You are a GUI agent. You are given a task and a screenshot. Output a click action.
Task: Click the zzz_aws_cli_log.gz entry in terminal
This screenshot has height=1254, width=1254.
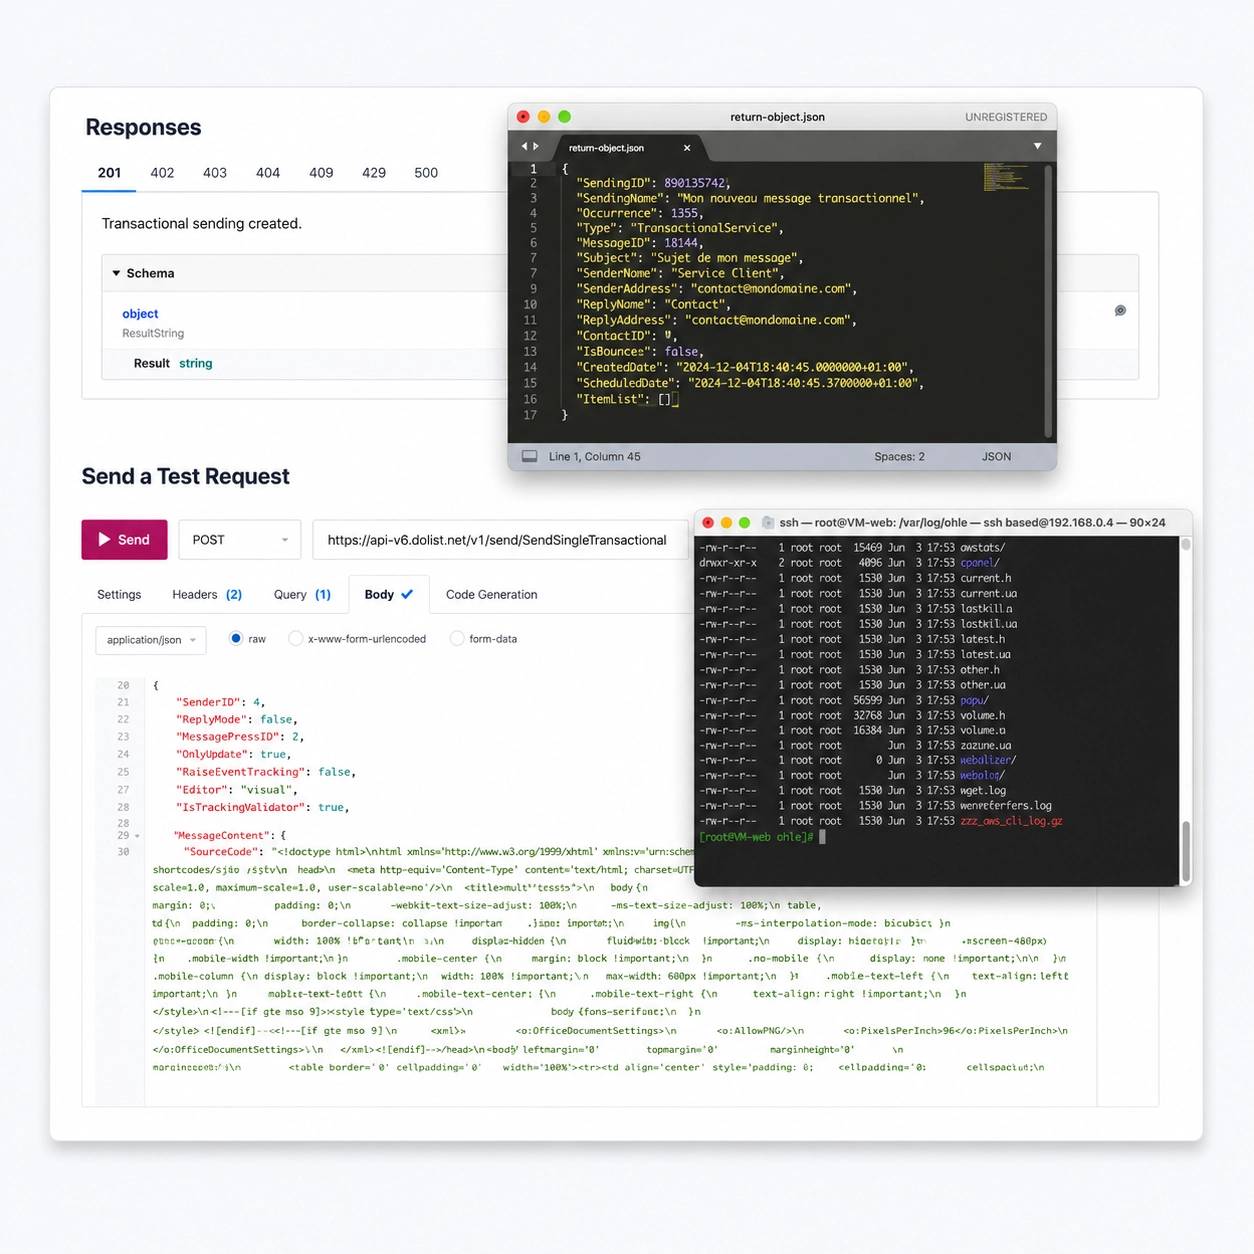point(1011,821)
